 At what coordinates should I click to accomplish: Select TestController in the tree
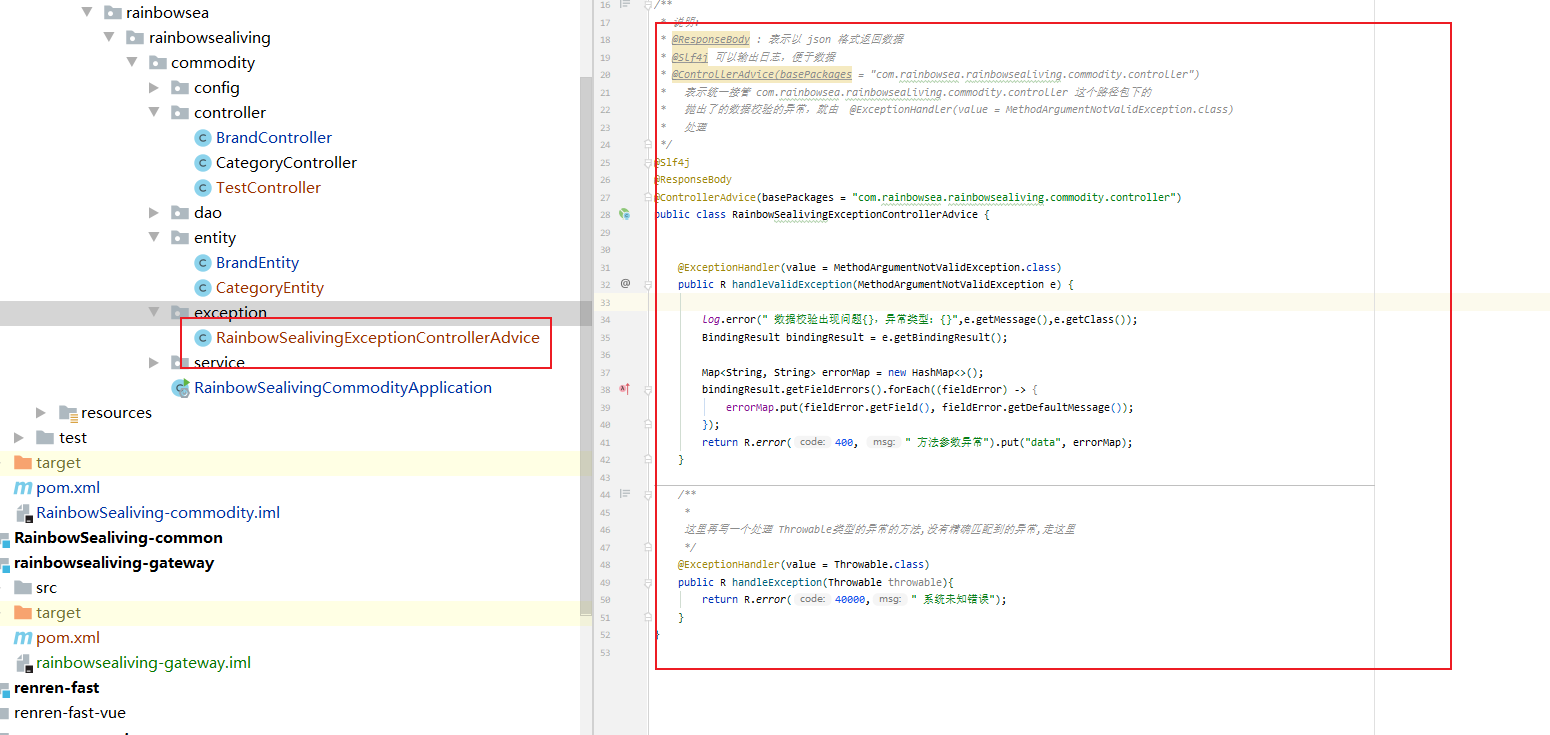(x=268, y=188)
